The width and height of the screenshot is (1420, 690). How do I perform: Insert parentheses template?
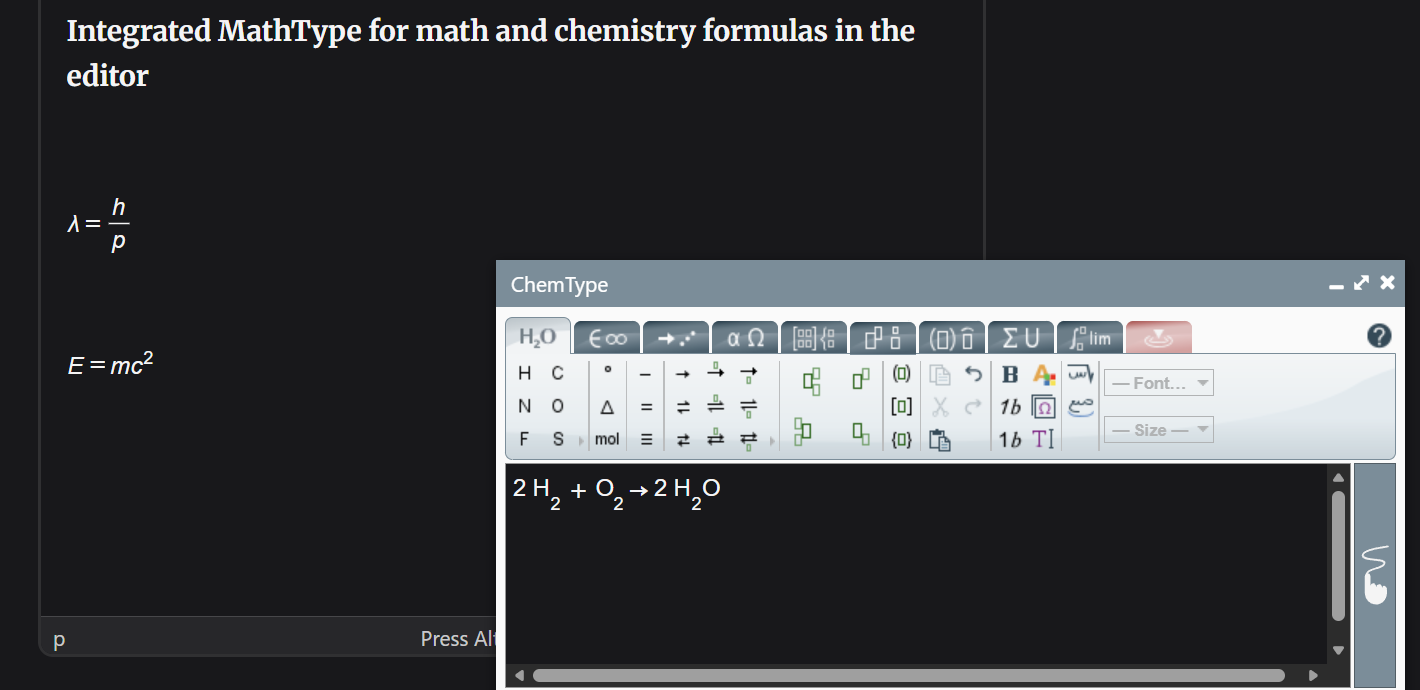902,374
